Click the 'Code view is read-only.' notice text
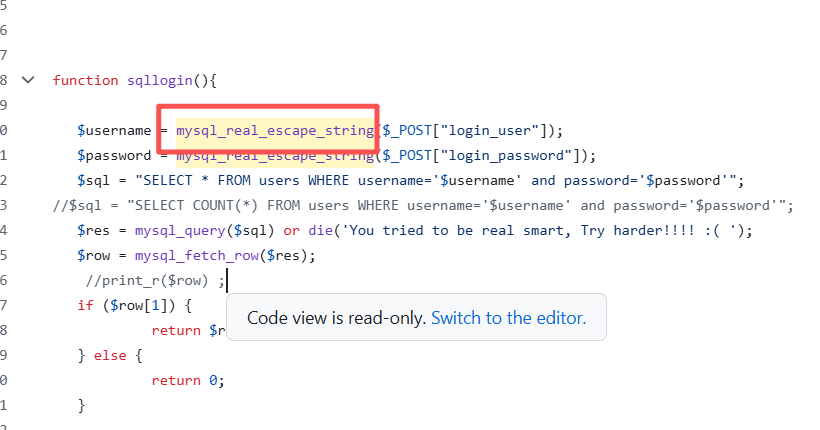Screen dimensions: 820x430 point(336,318)
